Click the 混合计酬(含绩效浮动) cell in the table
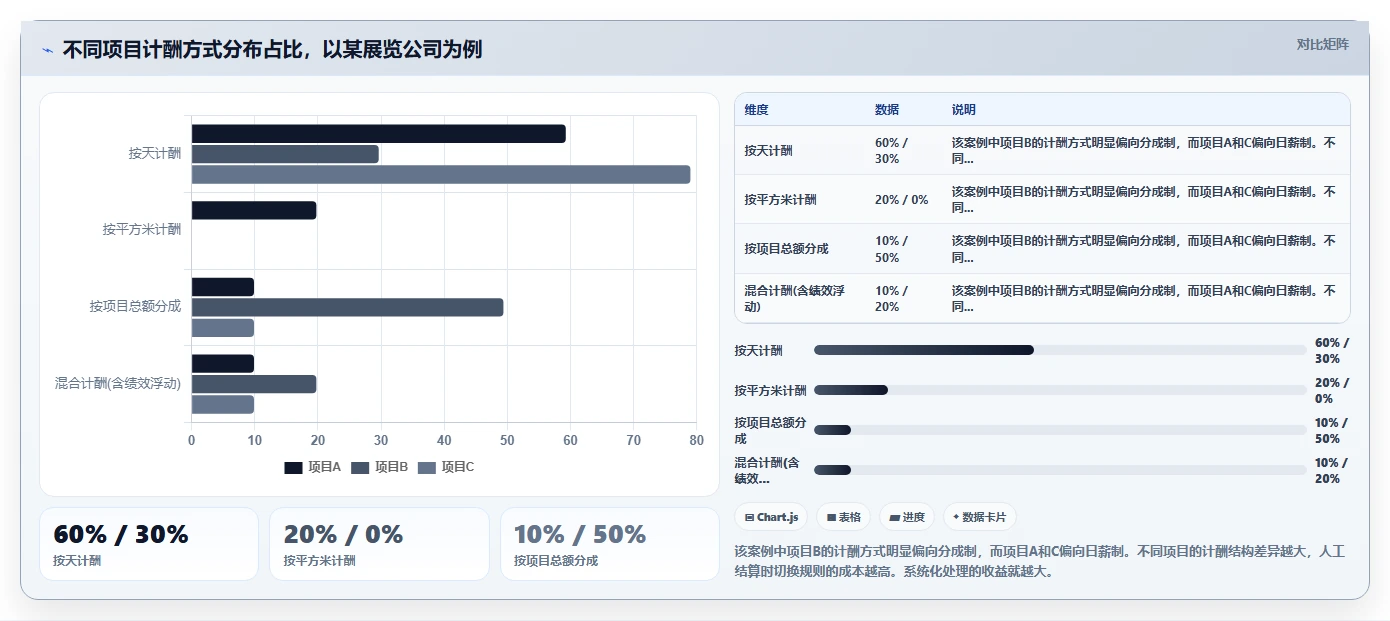Image resolution: width=1390 pixels, height=621 pixels. (x=795, y=299)
